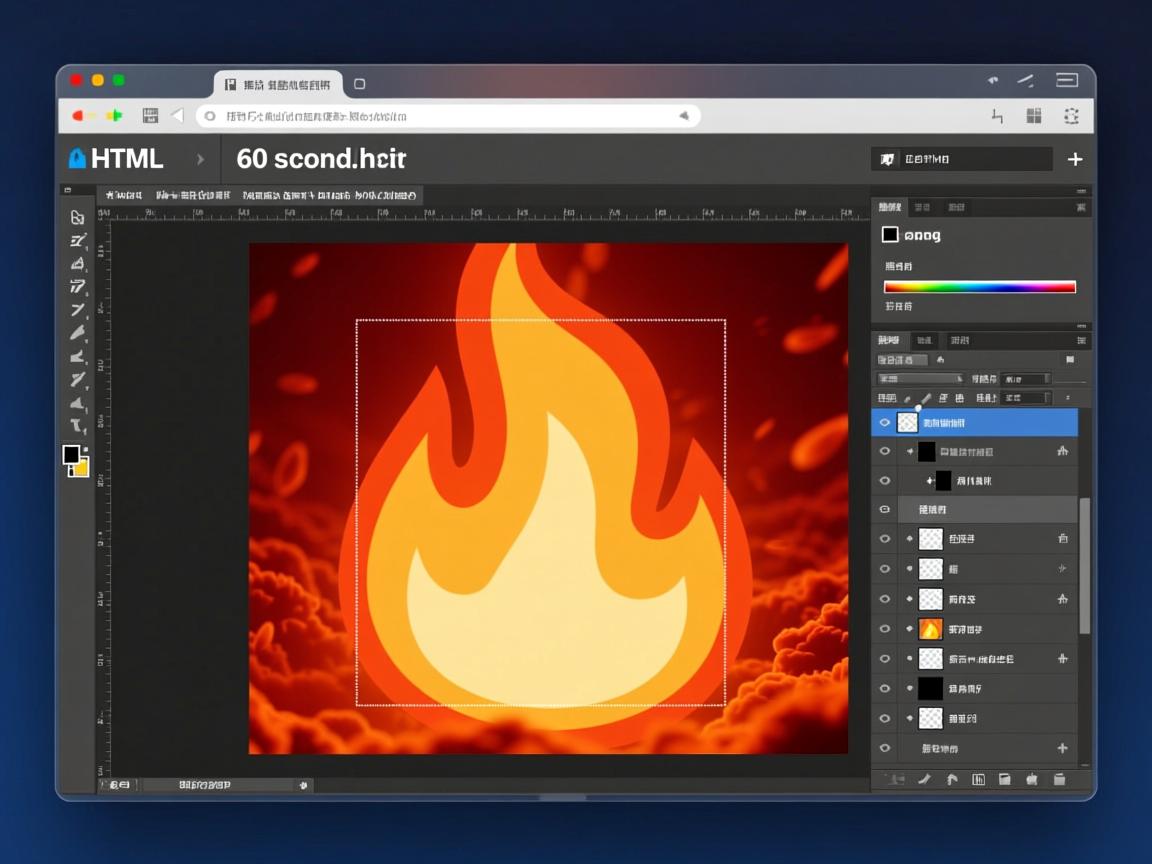The height and width of the screenshot is (864, 1152).
Task: Click the grid view icon in the browser toolbar
Action: click(x=1034, y=116)
